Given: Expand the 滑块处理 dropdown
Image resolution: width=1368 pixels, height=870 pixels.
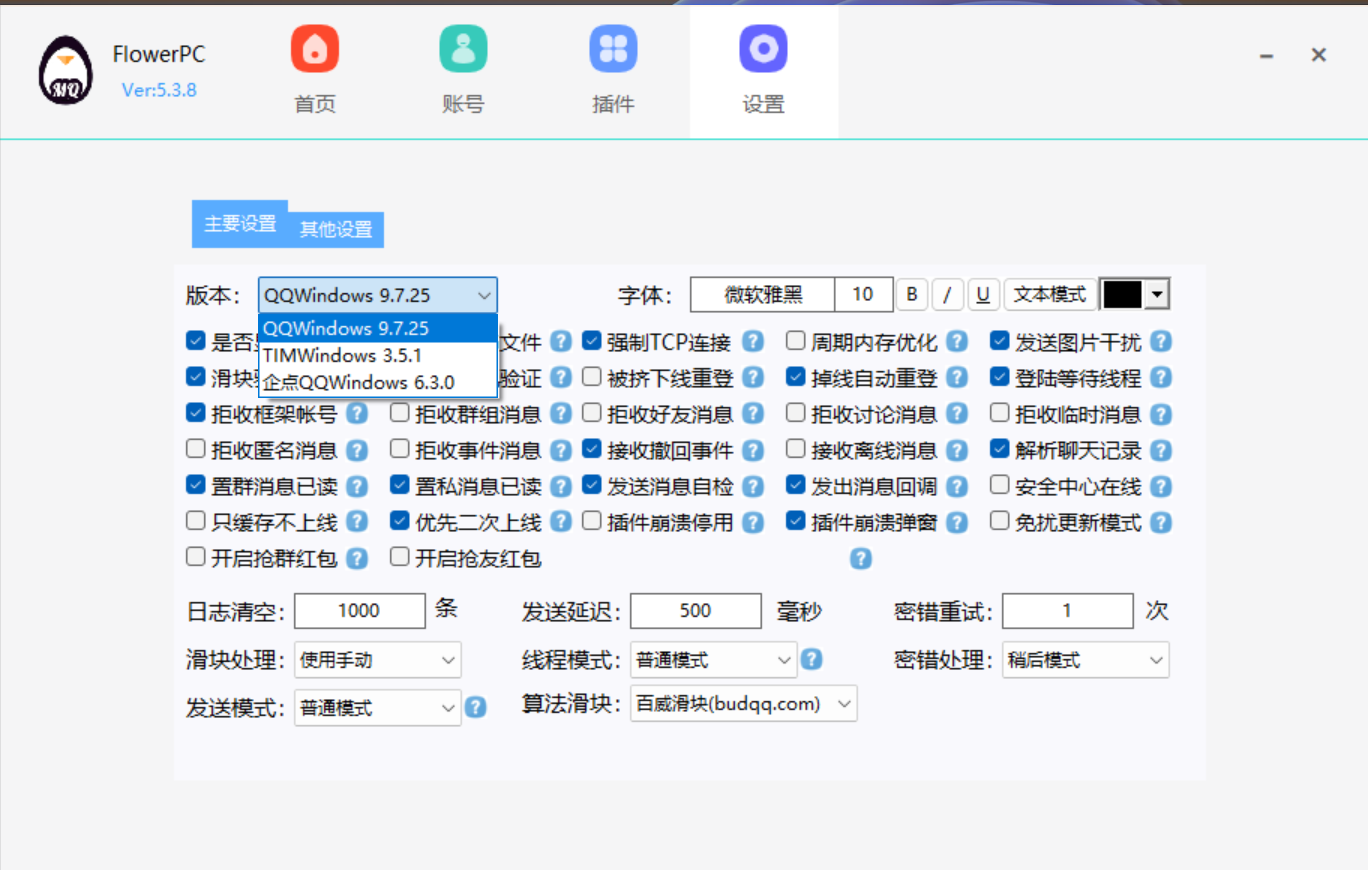Looking at the screenshot, I should [x=377, y=660].
